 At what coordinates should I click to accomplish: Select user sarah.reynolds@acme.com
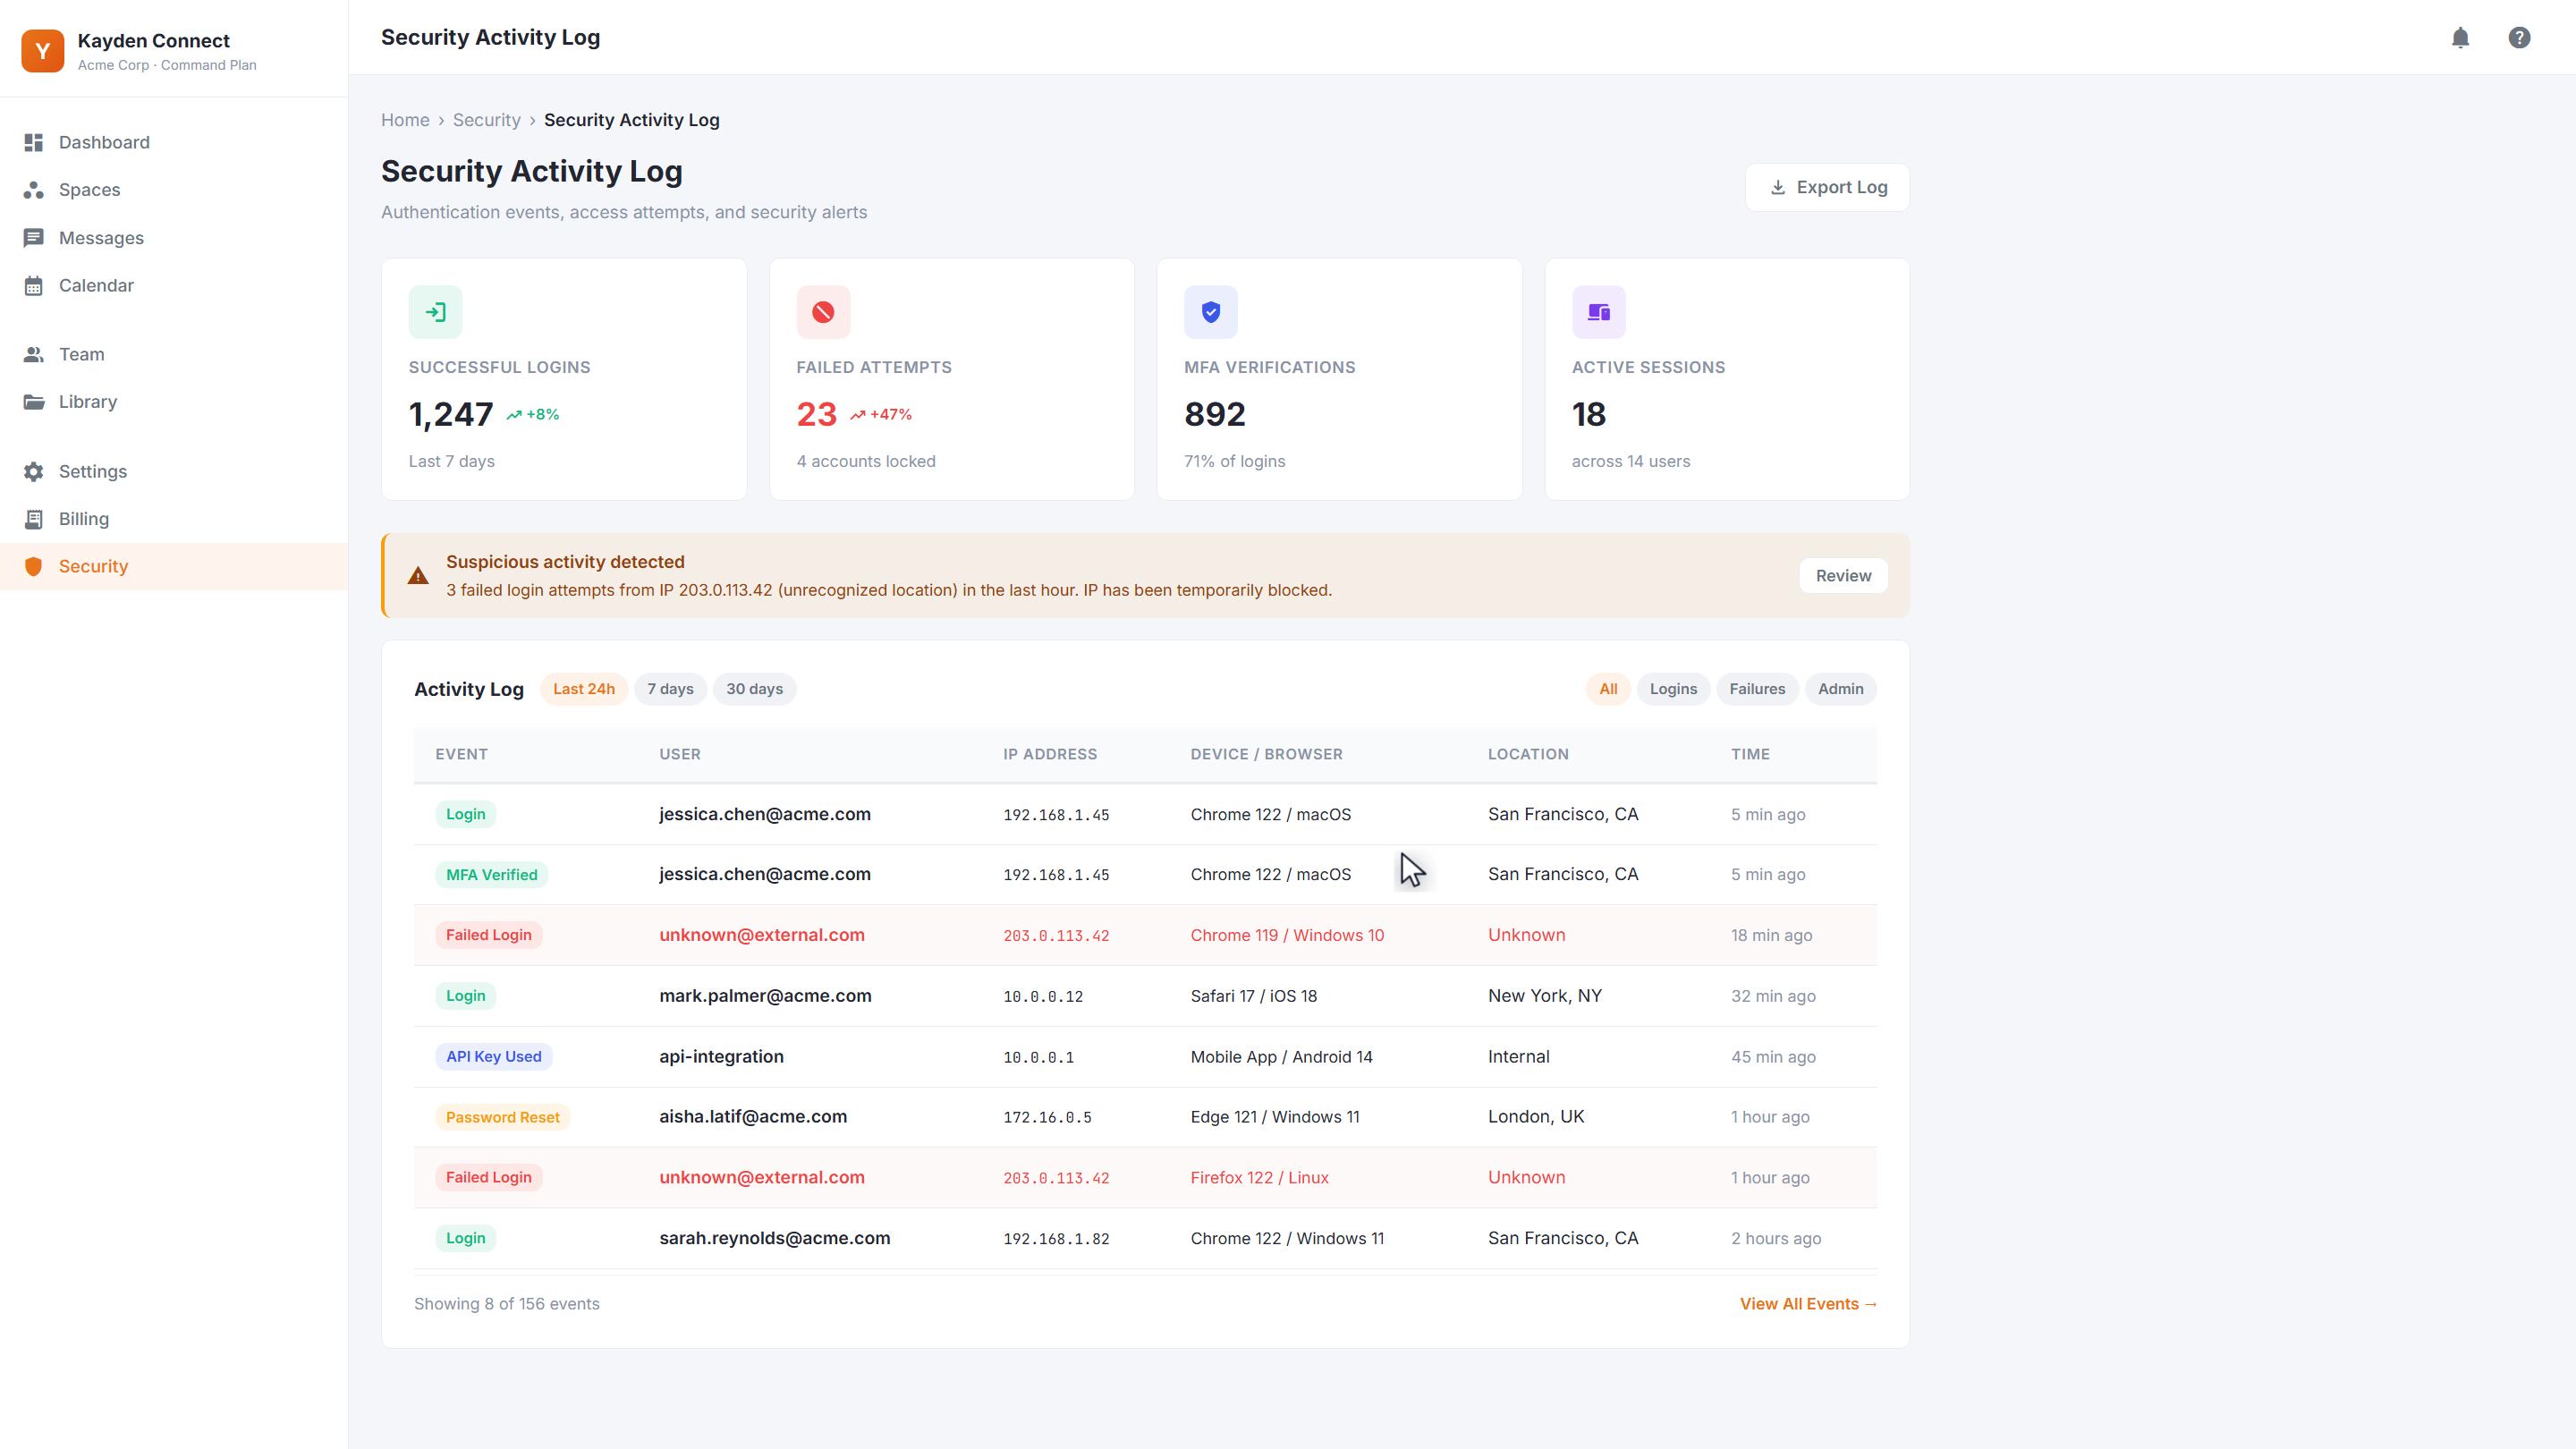click(774, 1238)
